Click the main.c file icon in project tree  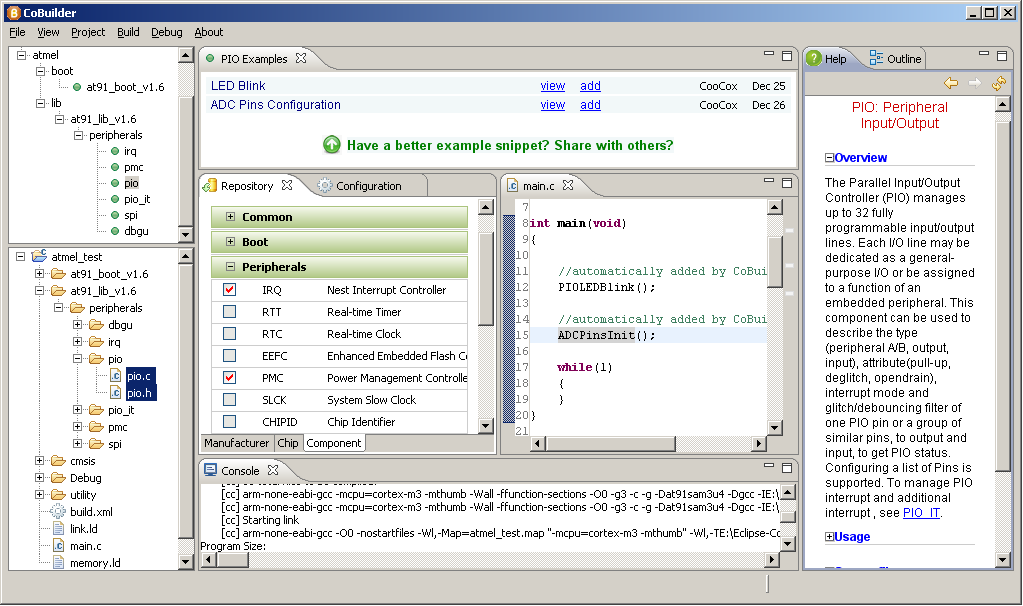click(58, 545)
